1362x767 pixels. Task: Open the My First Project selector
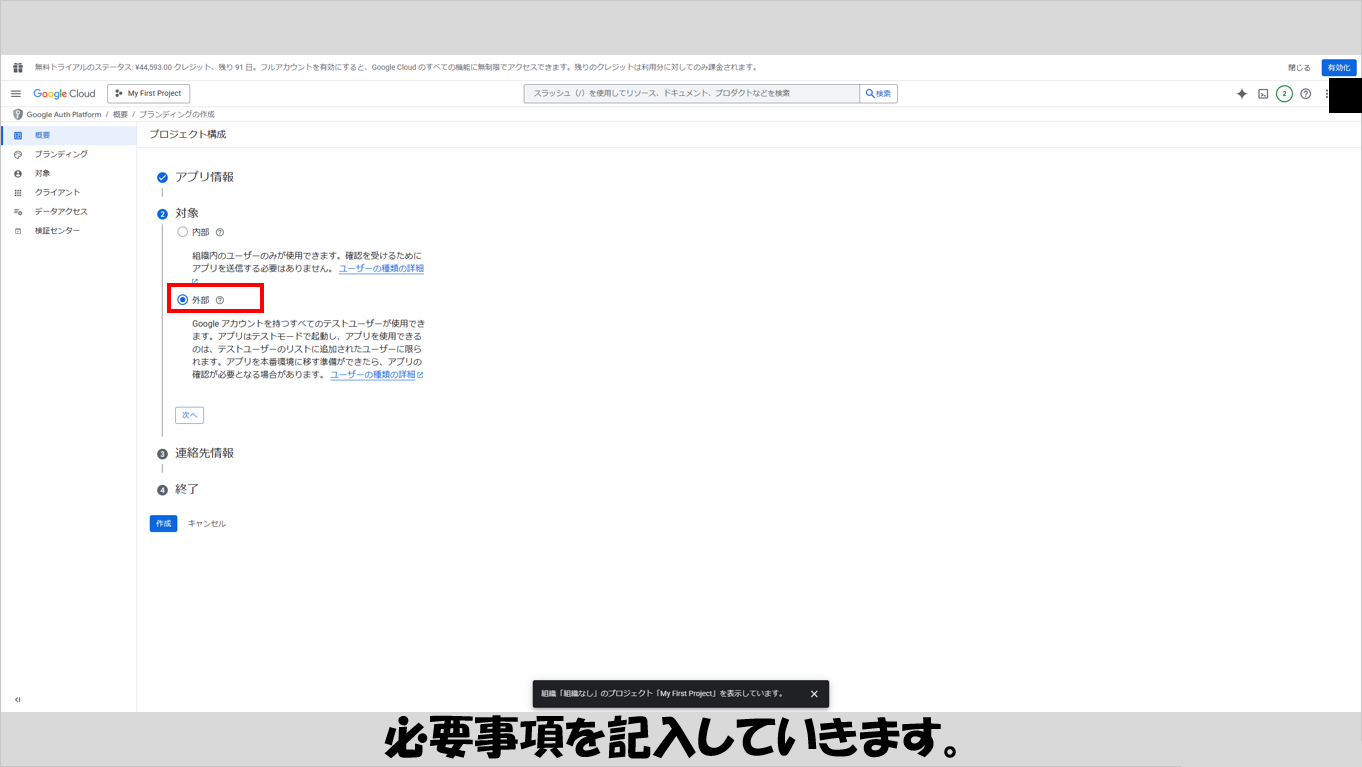tap(148, 94)
